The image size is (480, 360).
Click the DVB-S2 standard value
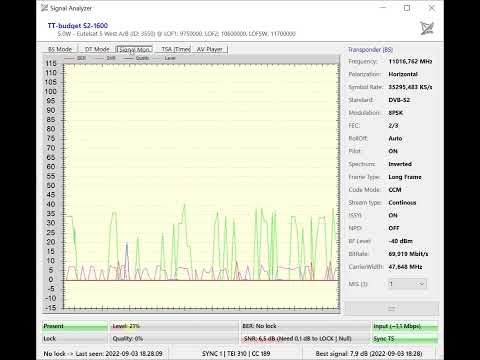pyautogui.click(x=399, y=100)
